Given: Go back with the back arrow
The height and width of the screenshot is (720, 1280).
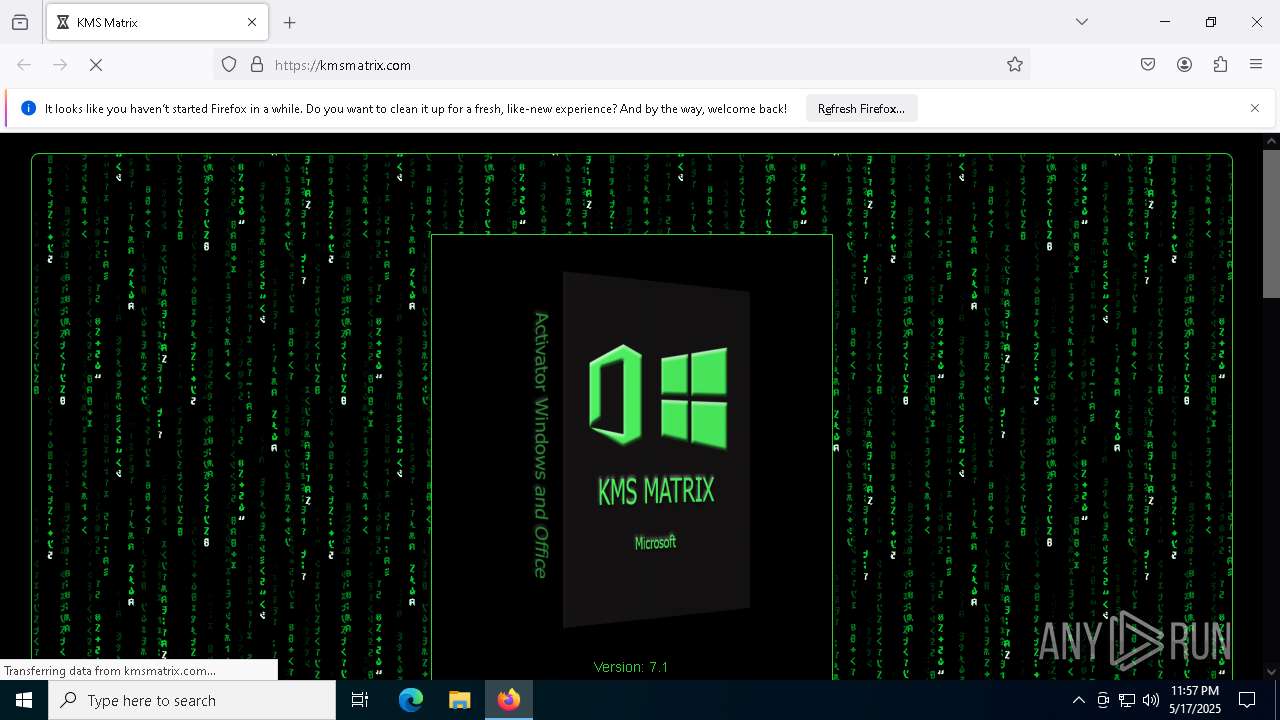Looking at the screenshot, I should (x=24, y=65).
